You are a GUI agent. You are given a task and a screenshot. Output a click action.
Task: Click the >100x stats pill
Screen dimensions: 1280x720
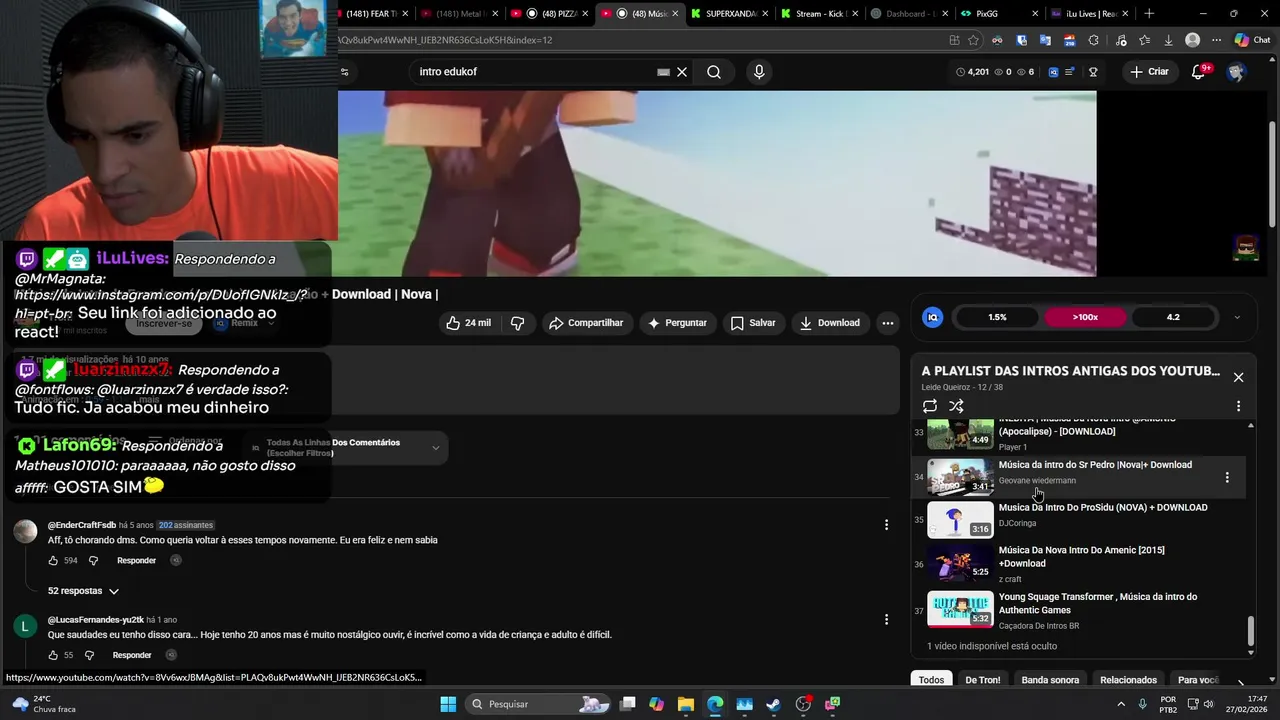coord(1085,317)
